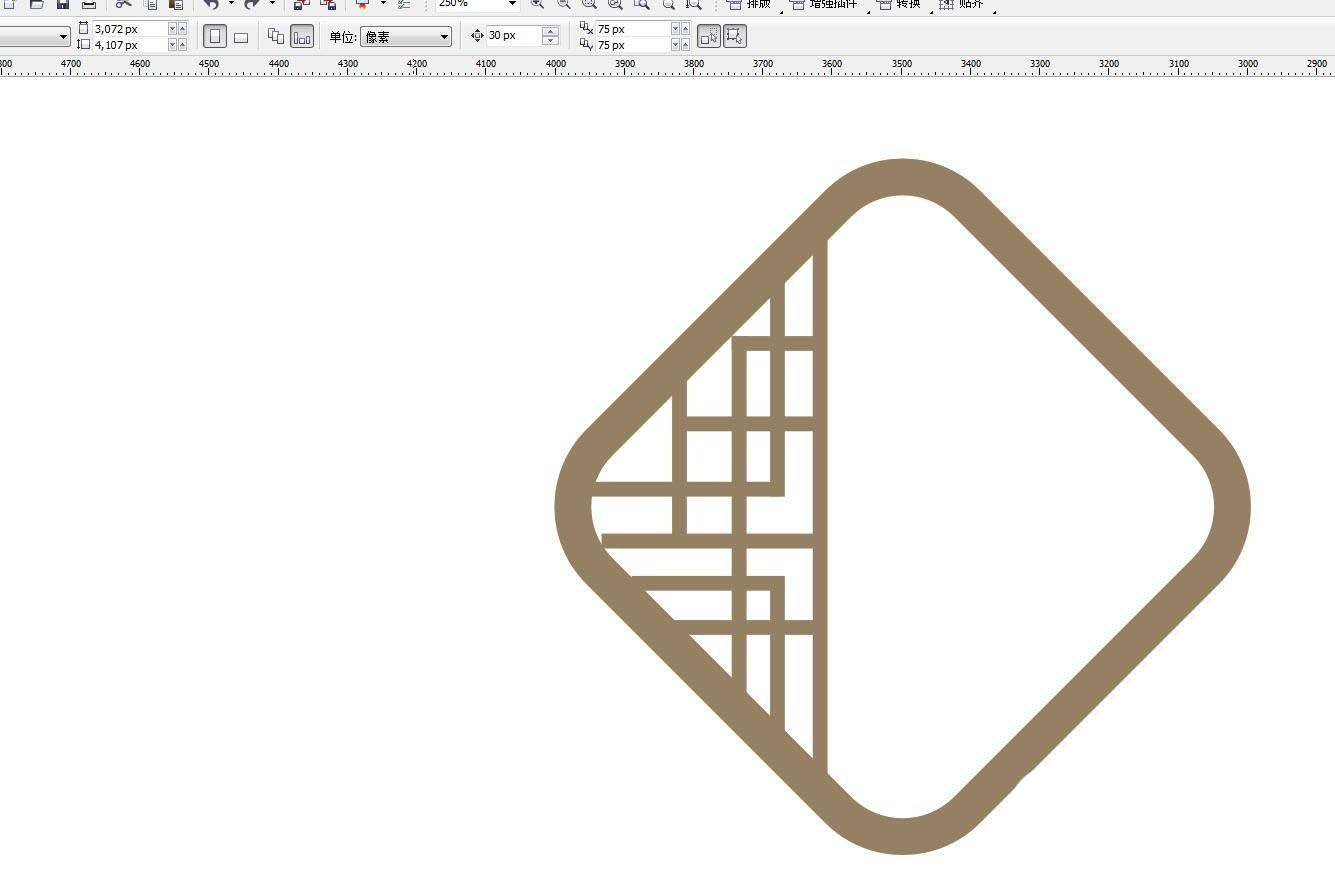Click the Redo arrow icon

tap(252, 4)
